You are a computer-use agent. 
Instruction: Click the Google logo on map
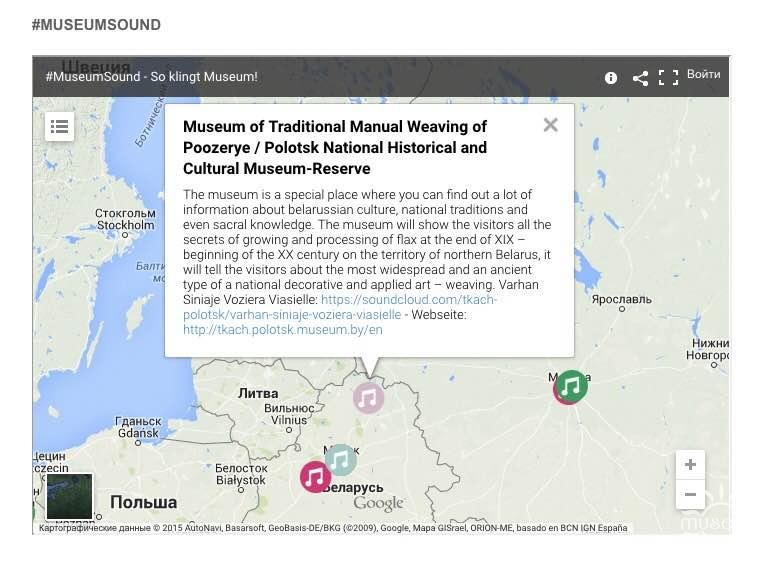pos(378,504)
